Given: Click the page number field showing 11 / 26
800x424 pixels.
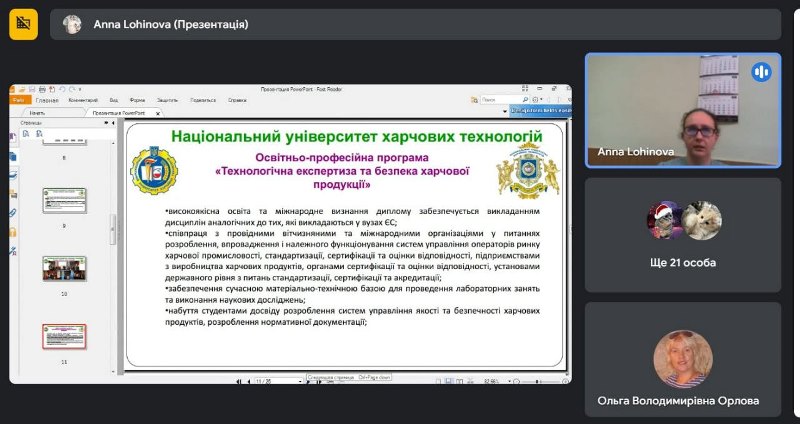Looking at the screenshot, I should point(277,381).
